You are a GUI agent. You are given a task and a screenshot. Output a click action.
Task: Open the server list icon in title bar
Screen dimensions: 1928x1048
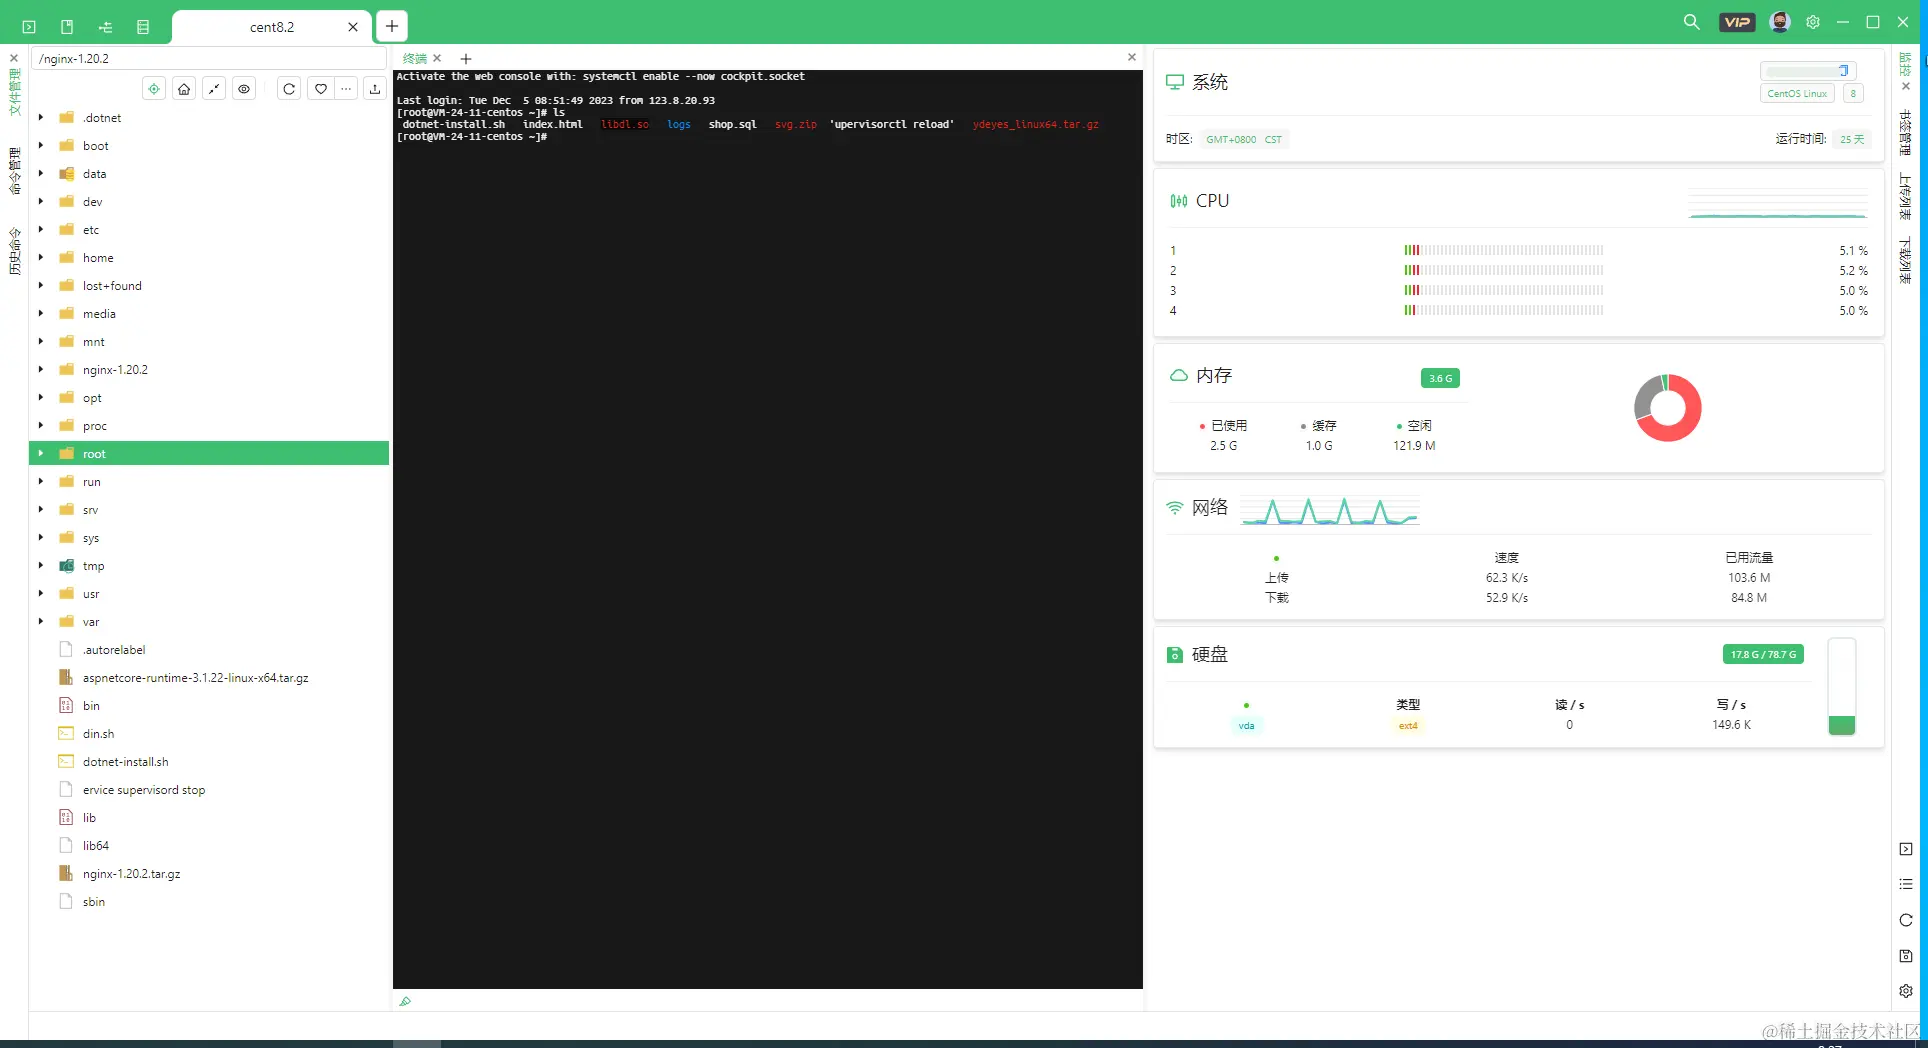click(143, 27)
